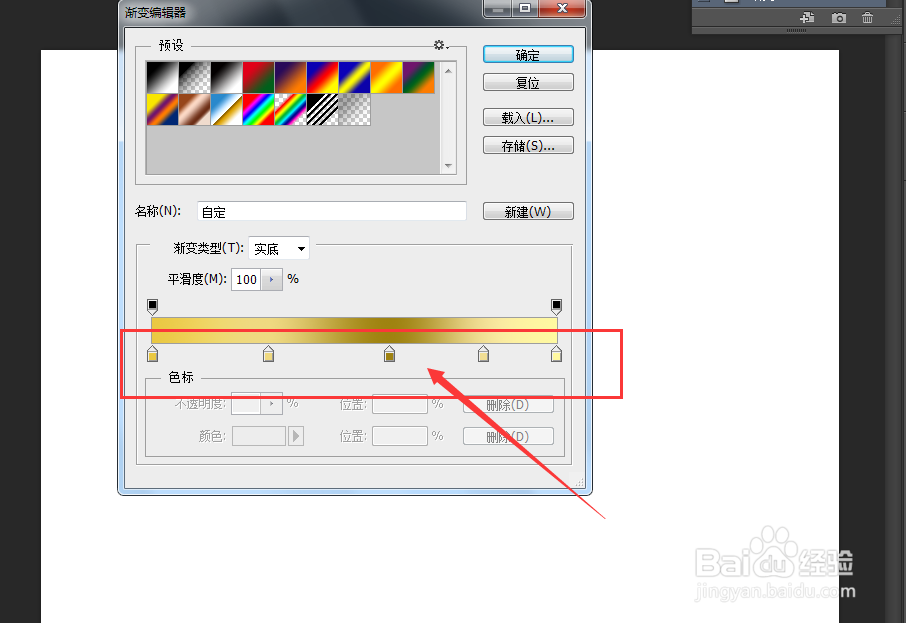The image size is (906, 623).
Task: Select the blue-red-yellow gradient preset
Action: tap(322, 77)
